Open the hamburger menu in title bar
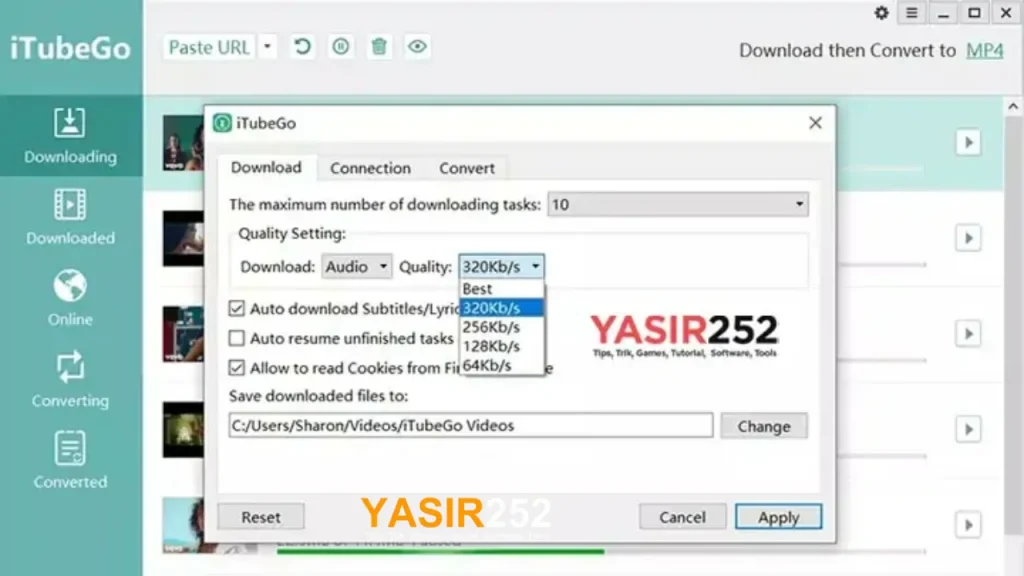 pos(912,13)
